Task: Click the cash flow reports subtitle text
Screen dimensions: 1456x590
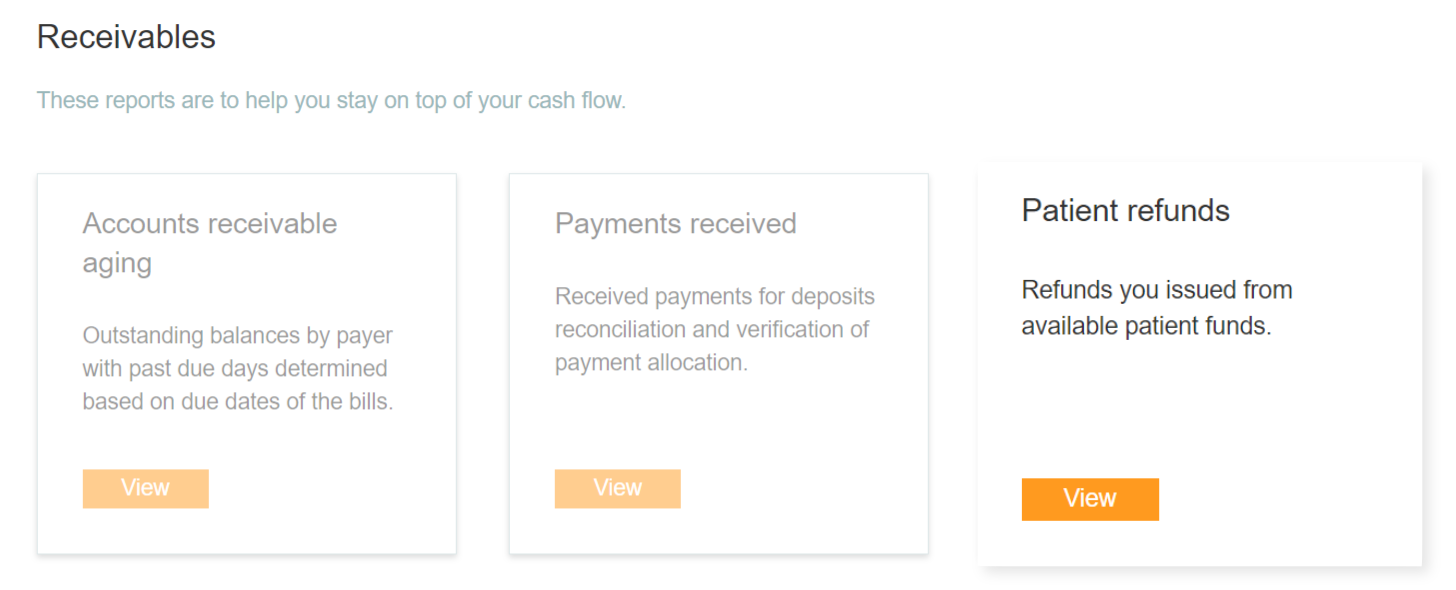Action: click(x=331, y=101)
